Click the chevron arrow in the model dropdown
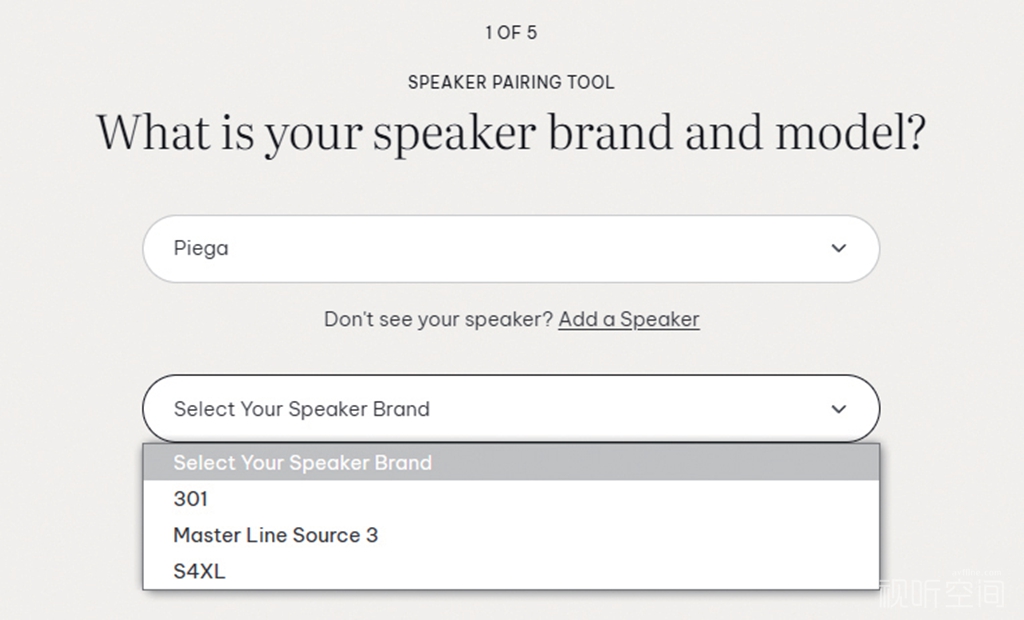 [839, 408]
